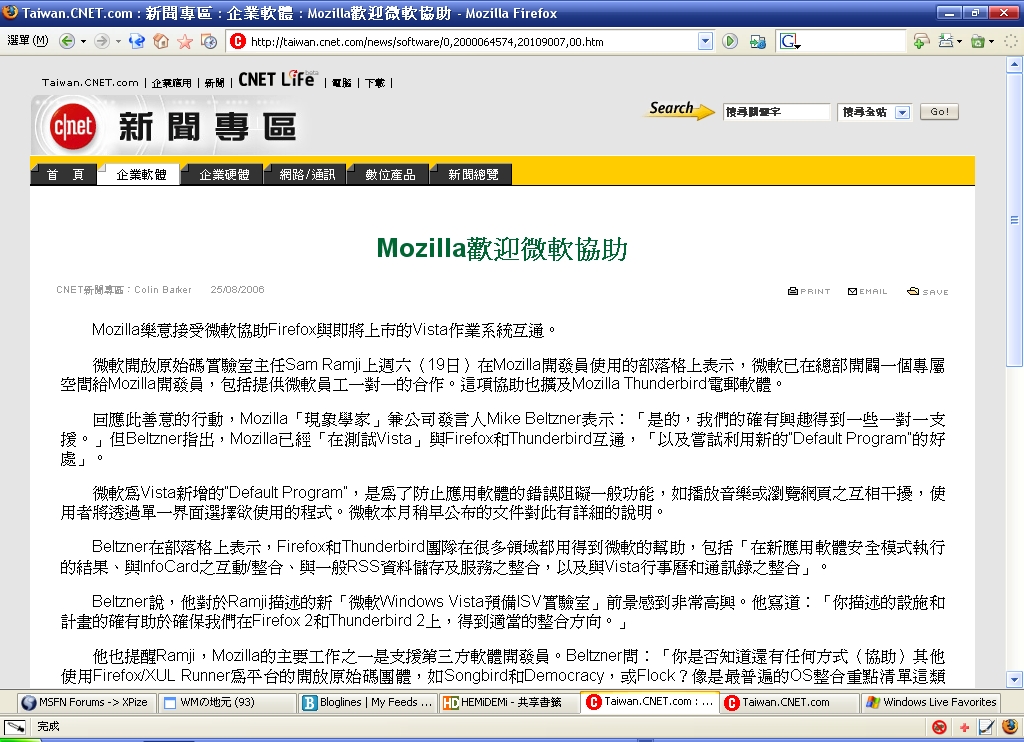This screenshot has height=742, width=1024.
Task: Click the article's PRINT icon
Action: 809,291
